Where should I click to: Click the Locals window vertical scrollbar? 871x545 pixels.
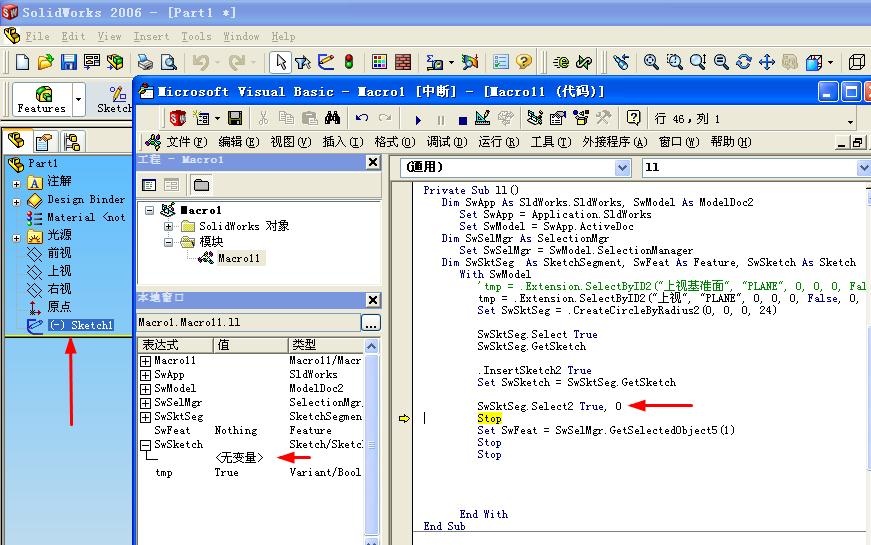[372, 444]
